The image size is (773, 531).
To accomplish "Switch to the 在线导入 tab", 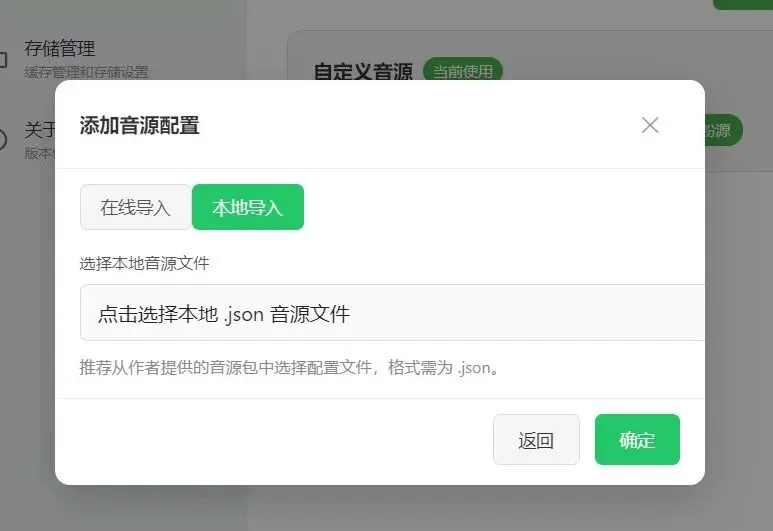I will 136,207.
